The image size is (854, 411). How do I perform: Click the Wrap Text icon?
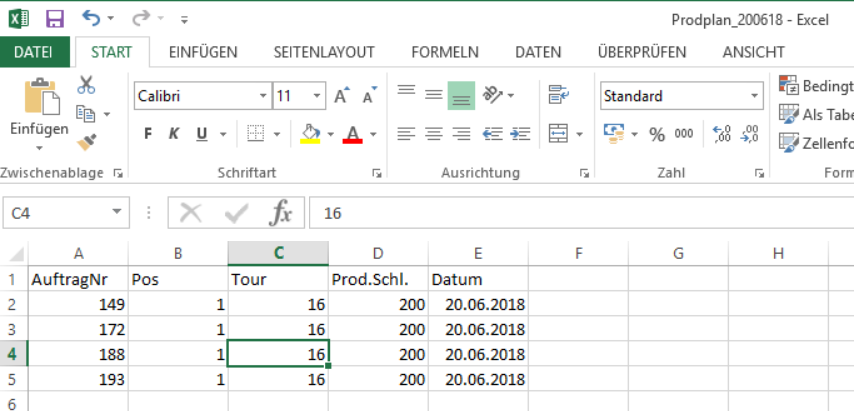(x=558, y=95)
